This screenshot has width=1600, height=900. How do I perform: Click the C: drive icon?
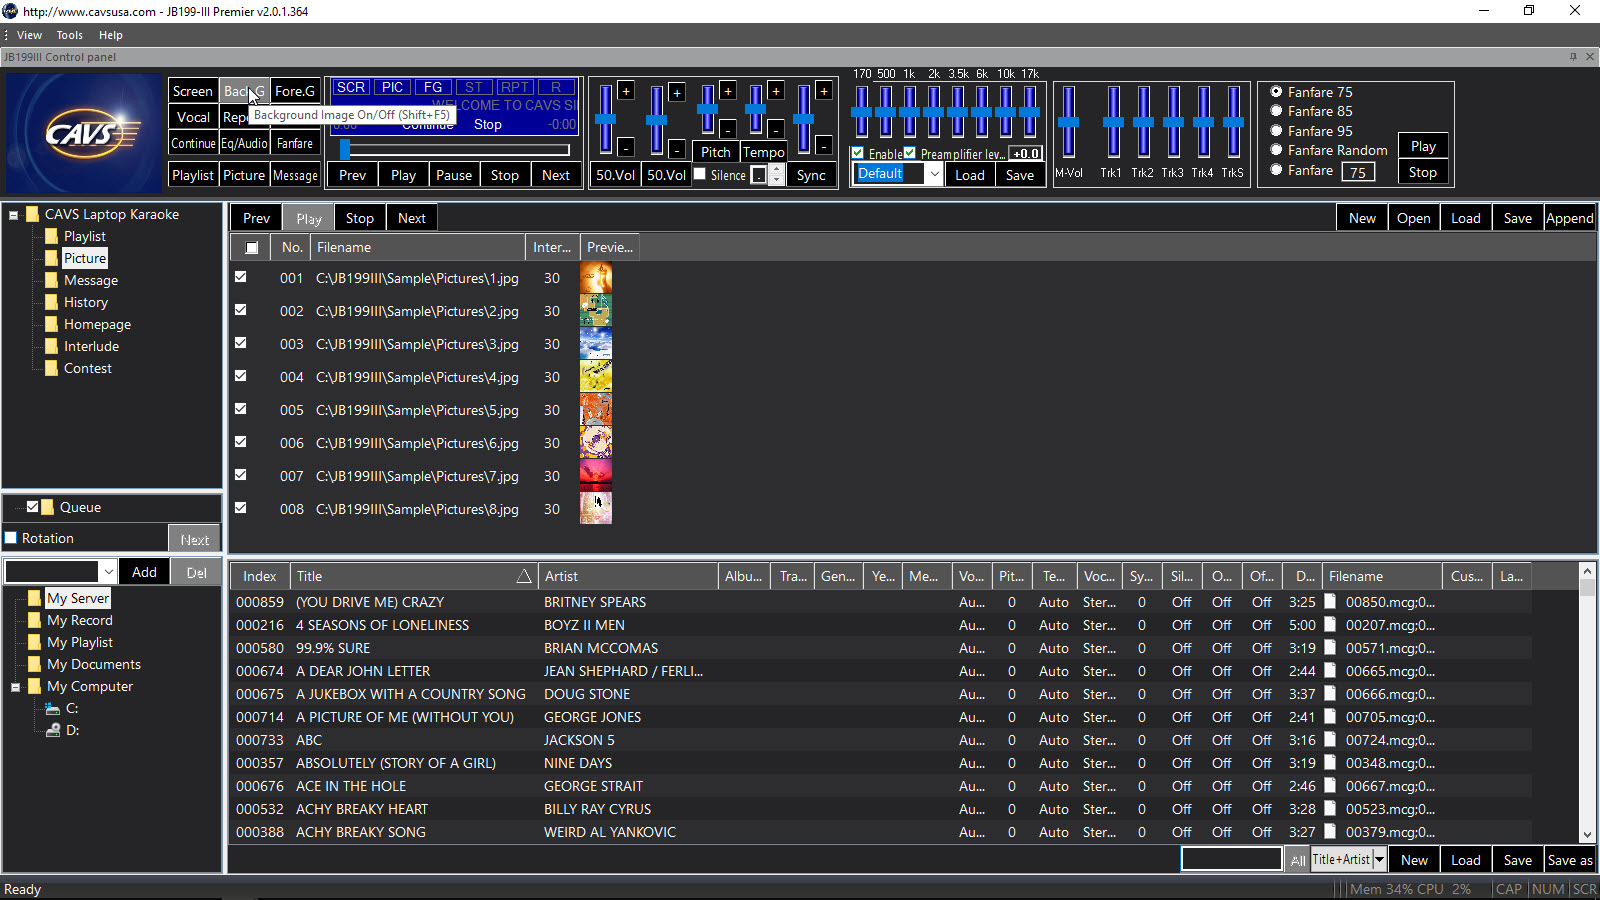53,708
